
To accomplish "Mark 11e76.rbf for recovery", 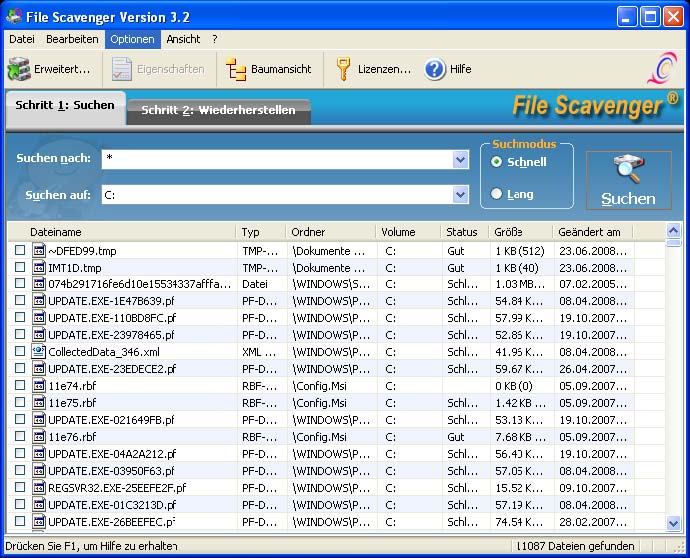I will [x=20, y=436].
